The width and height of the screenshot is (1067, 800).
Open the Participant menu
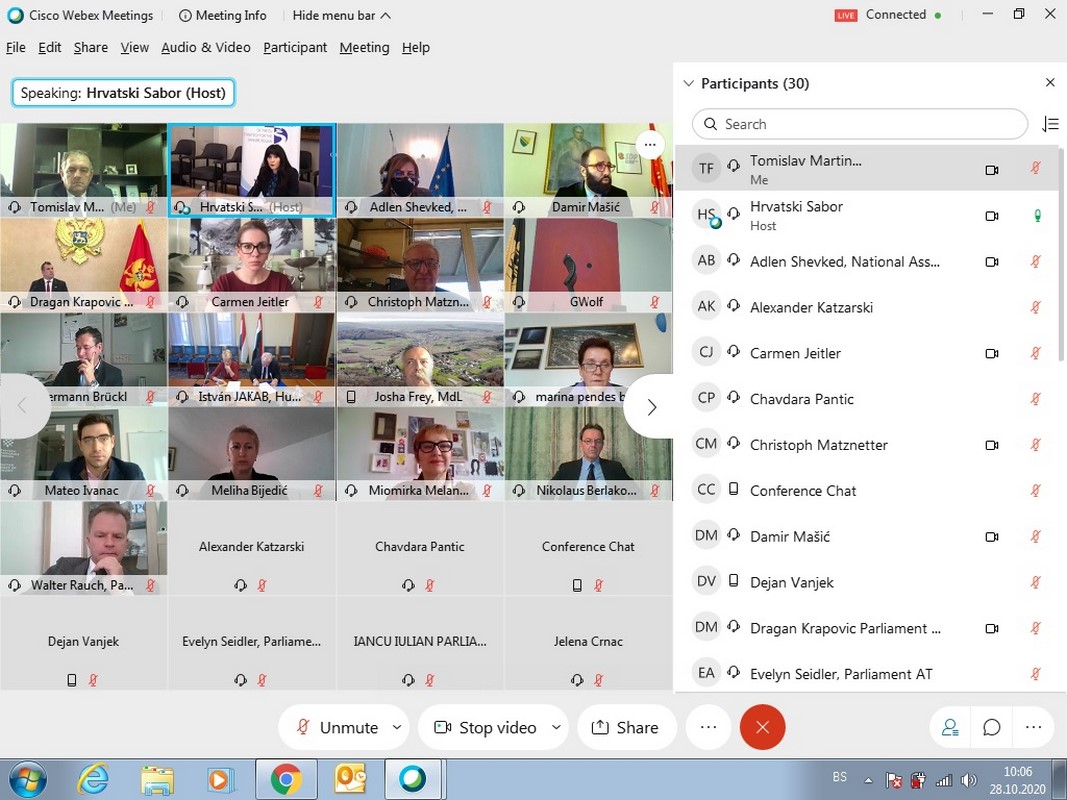point(295,47)
